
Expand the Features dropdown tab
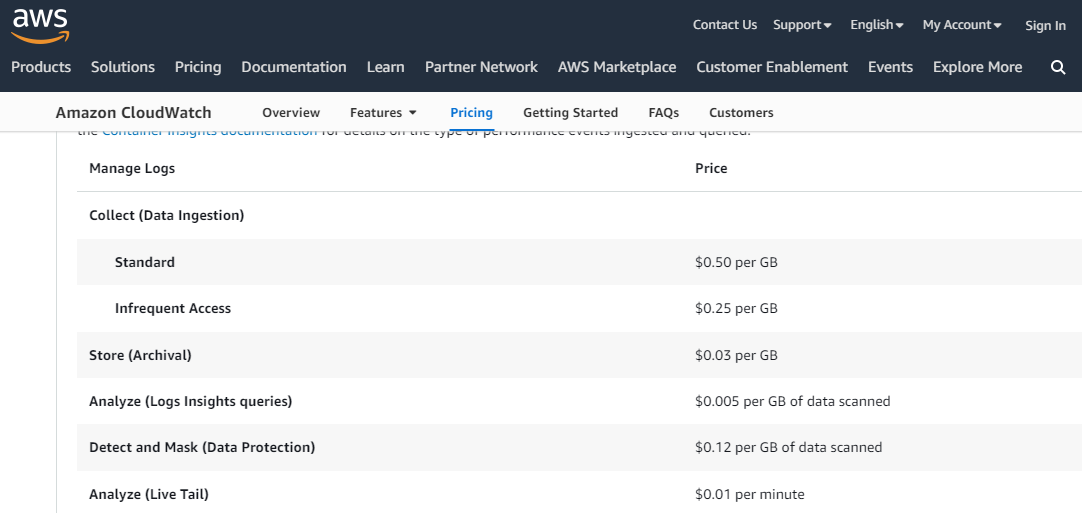click(383, 113)
